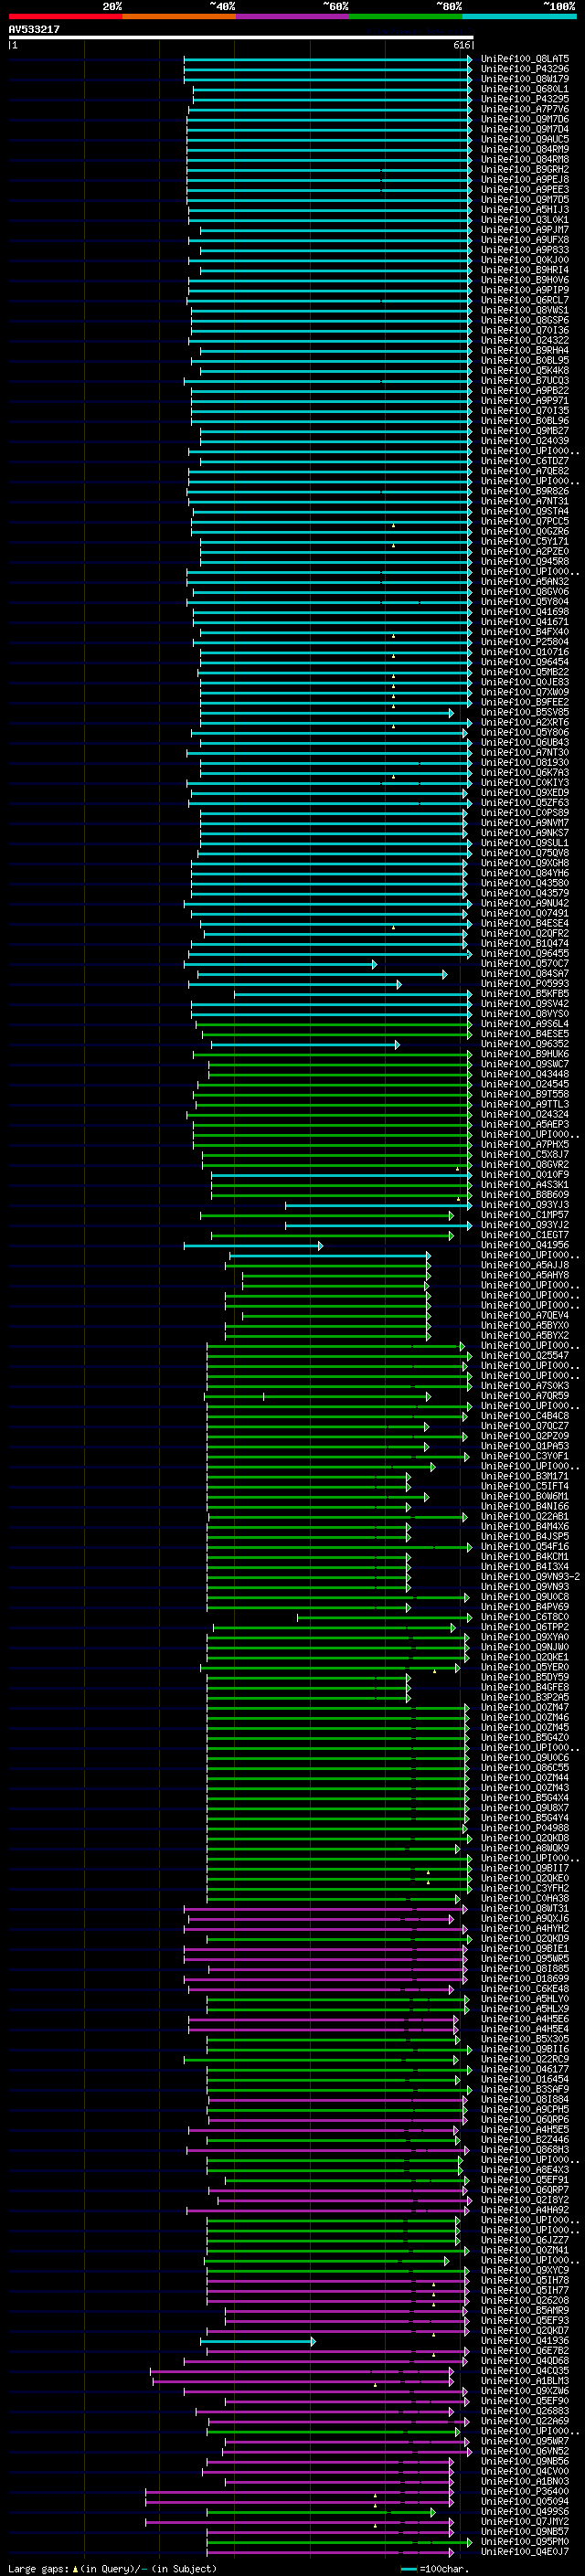
Task: Open the UniRef100_P43296 hit label
Action: point(525,69)
